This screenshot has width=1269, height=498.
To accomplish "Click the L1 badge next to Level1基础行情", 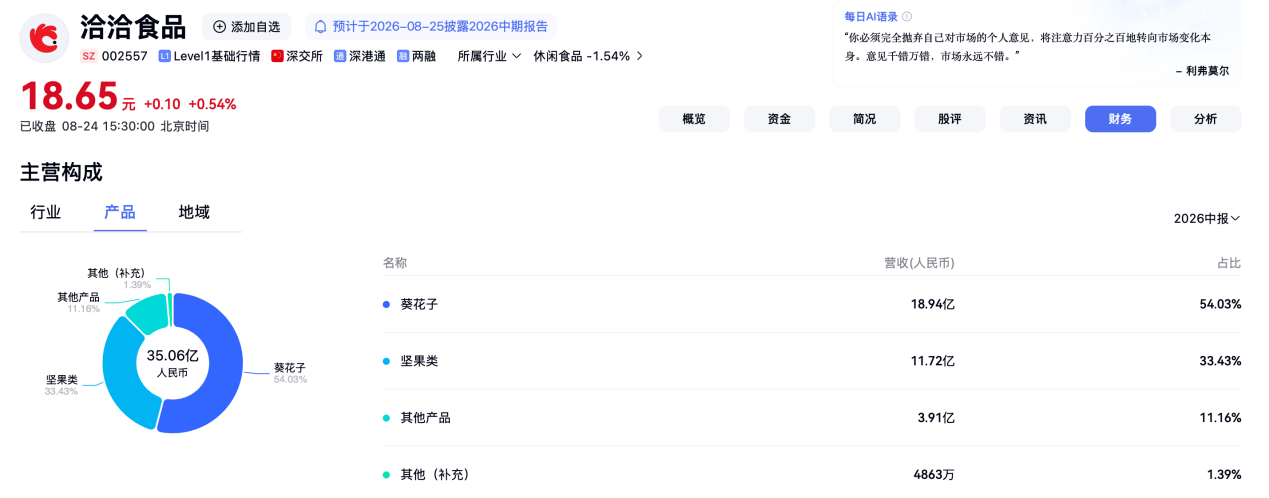I will pos(164,56).
